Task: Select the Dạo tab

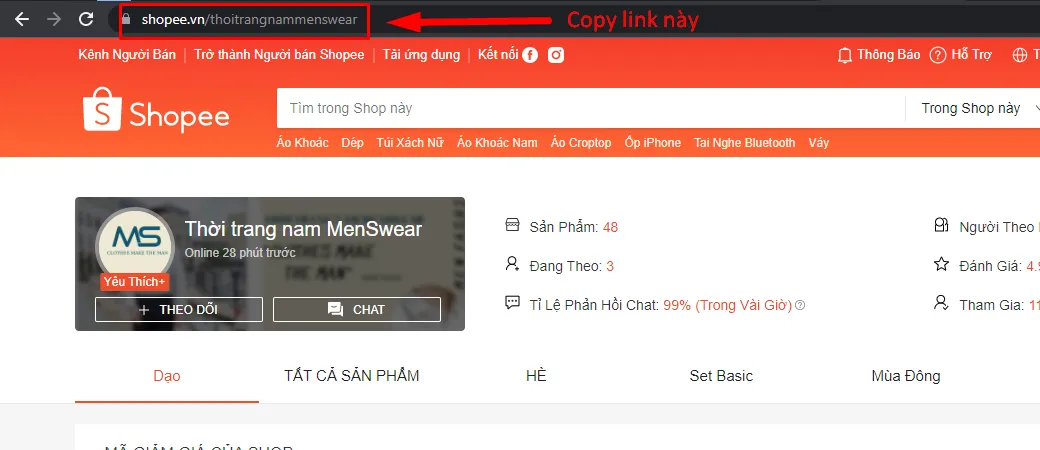Action: [167, 376]
